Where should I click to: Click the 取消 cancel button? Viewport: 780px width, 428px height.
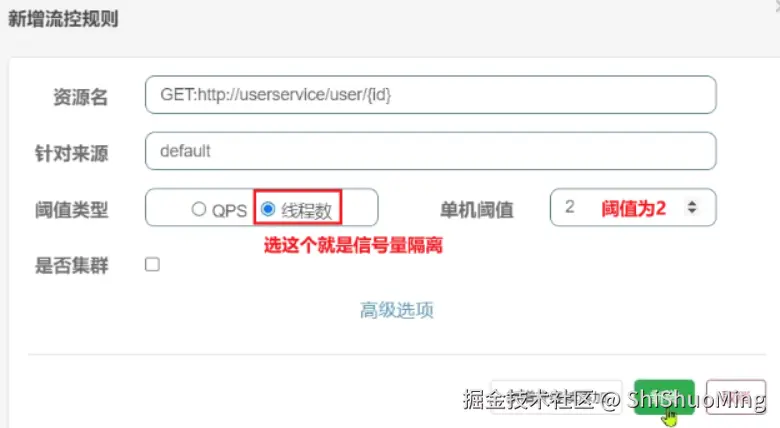736,397
